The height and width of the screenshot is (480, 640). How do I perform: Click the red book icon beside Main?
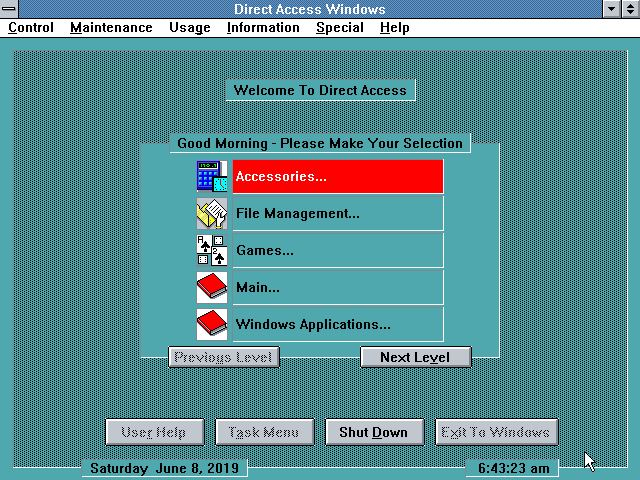[212, 287]
